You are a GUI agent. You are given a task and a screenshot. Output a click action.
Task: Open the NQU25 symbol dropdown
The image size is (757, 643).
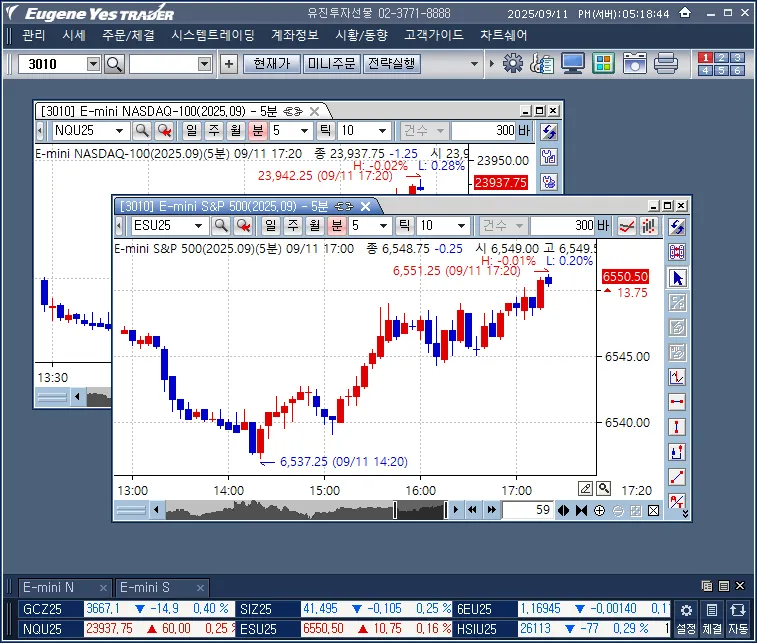tap(119, 130)
